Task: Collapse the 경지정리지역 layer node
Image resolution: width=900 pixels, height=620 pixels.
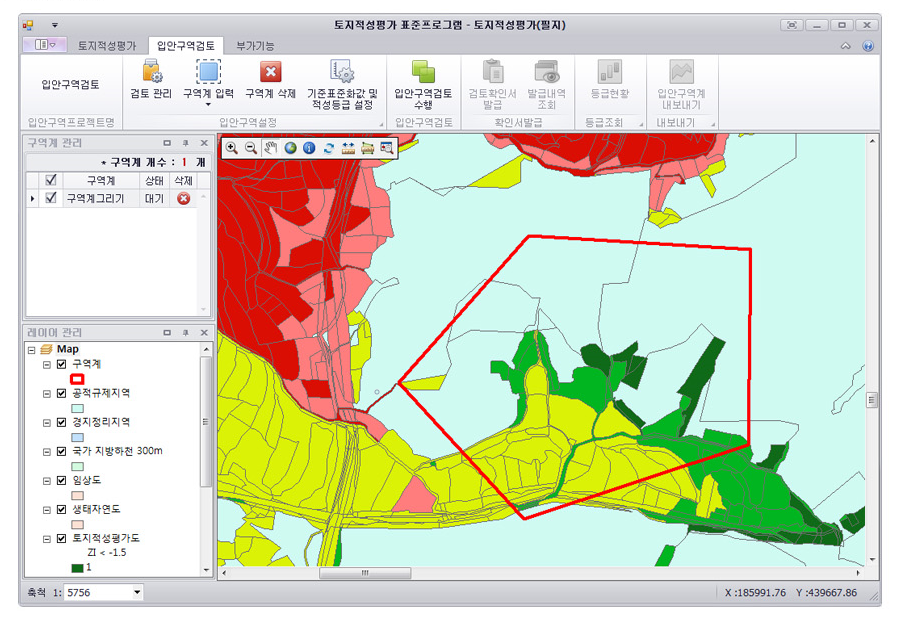Action: coord(47,423)
